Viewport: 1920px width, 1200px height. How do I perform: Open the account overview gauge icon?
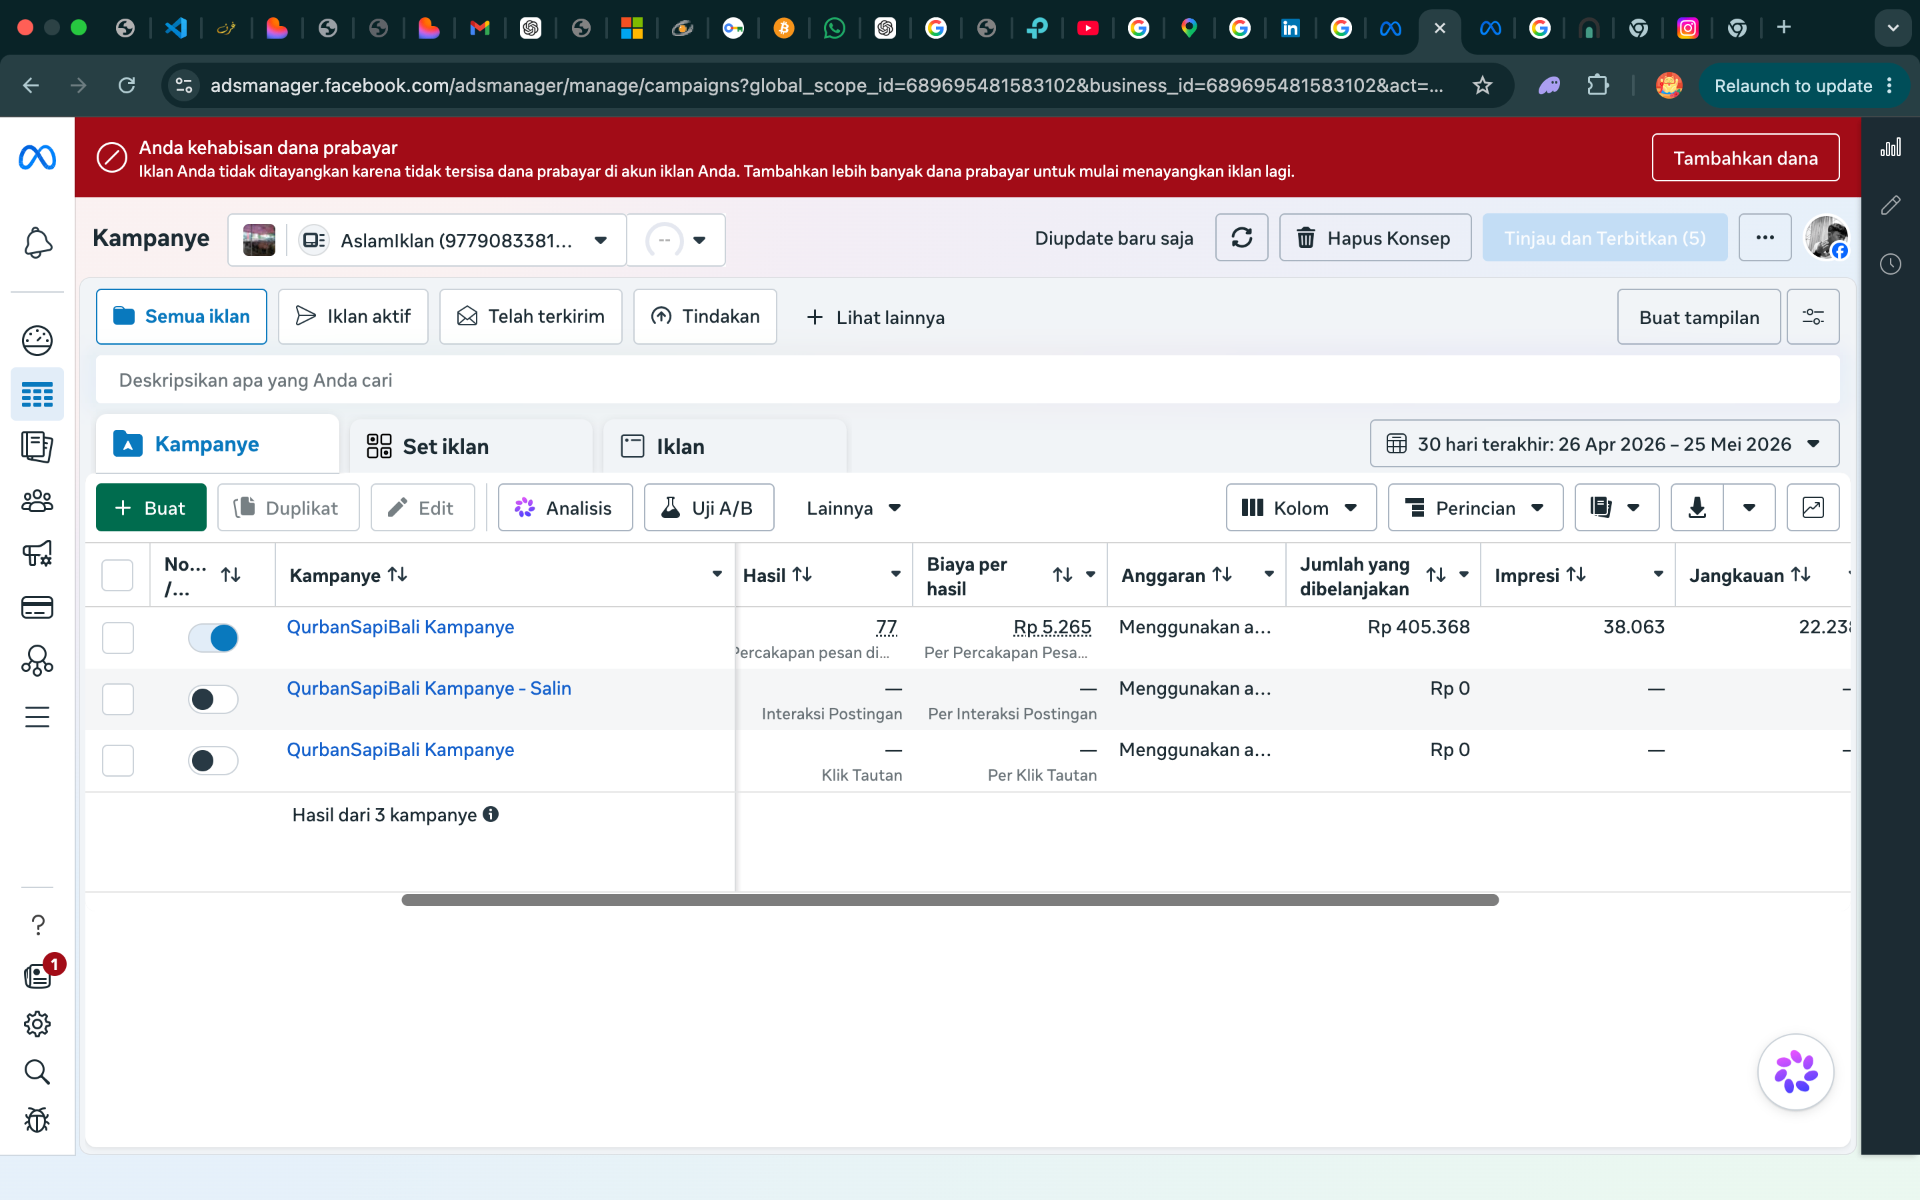pos(37,340)
